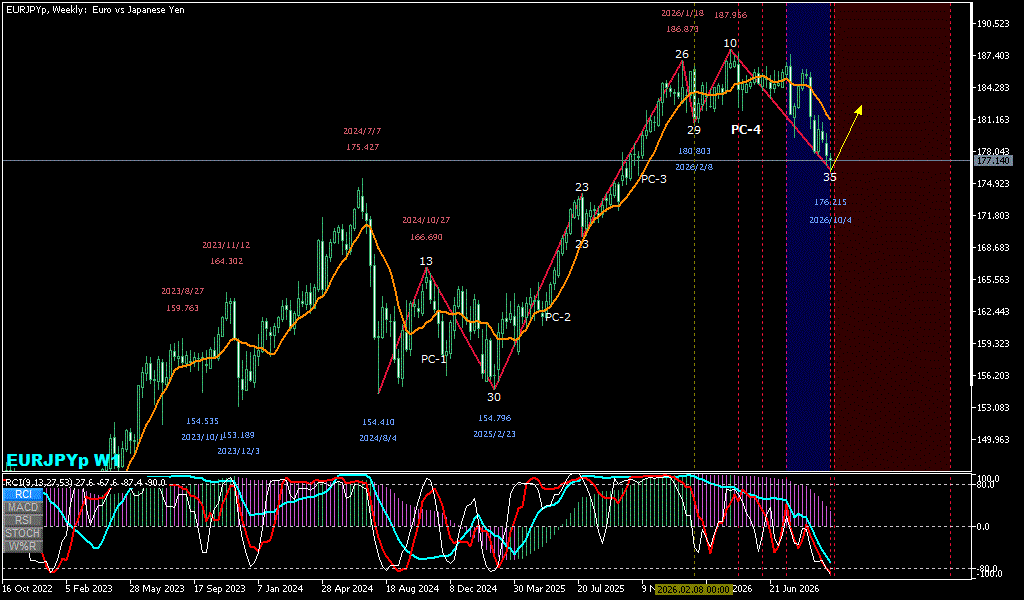
Task: Click the '7 Jan 2024' time axis label
Action: click(x=281, y=589)
